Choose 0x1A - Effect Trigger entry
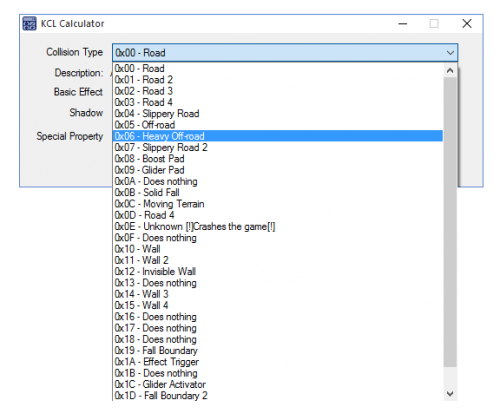Image resolution: width=500 pixels, height=420 pixels. [278, 362]
